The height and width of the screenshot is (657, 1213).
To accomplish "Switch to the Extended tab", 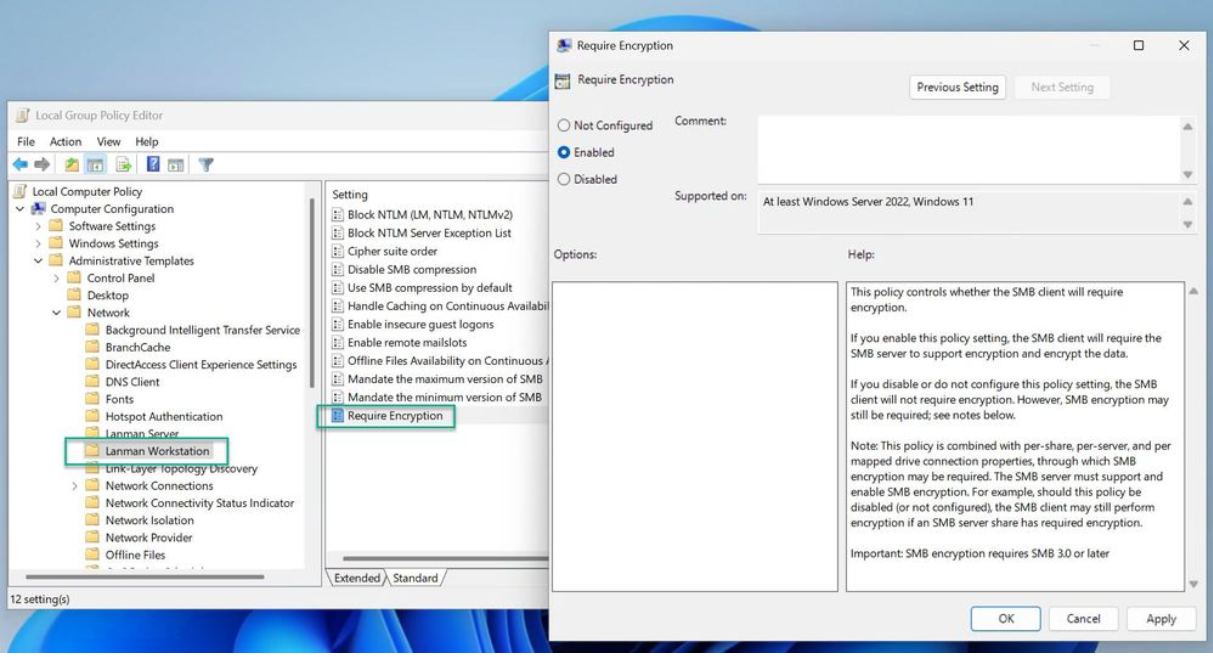I will pos(358,578).
